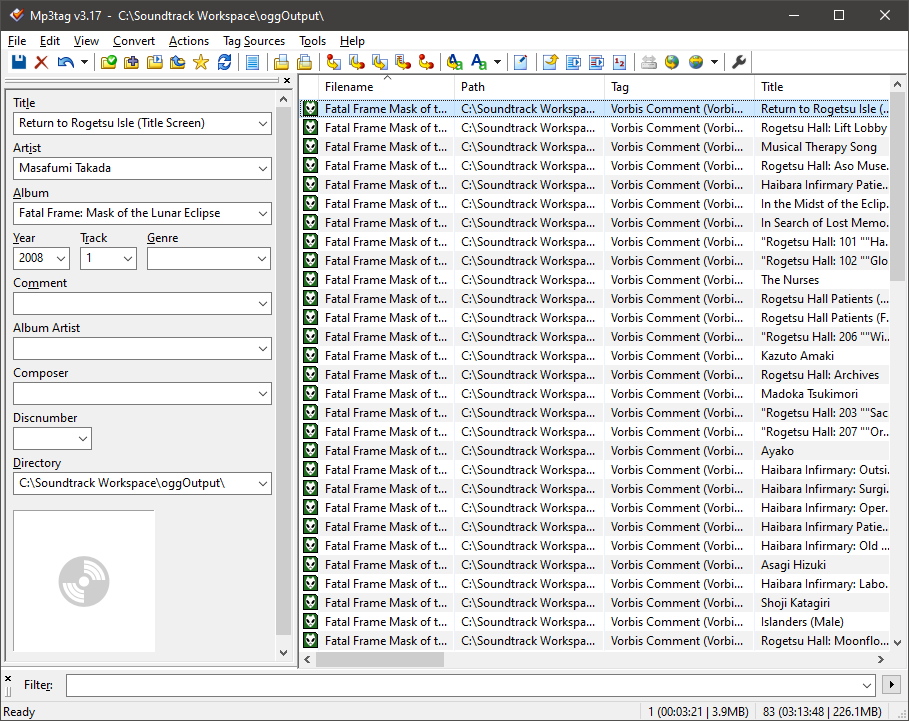Open the File menu
Image resolution: width=909 pixels, height=721 pixels.
(x=17, y=41)
